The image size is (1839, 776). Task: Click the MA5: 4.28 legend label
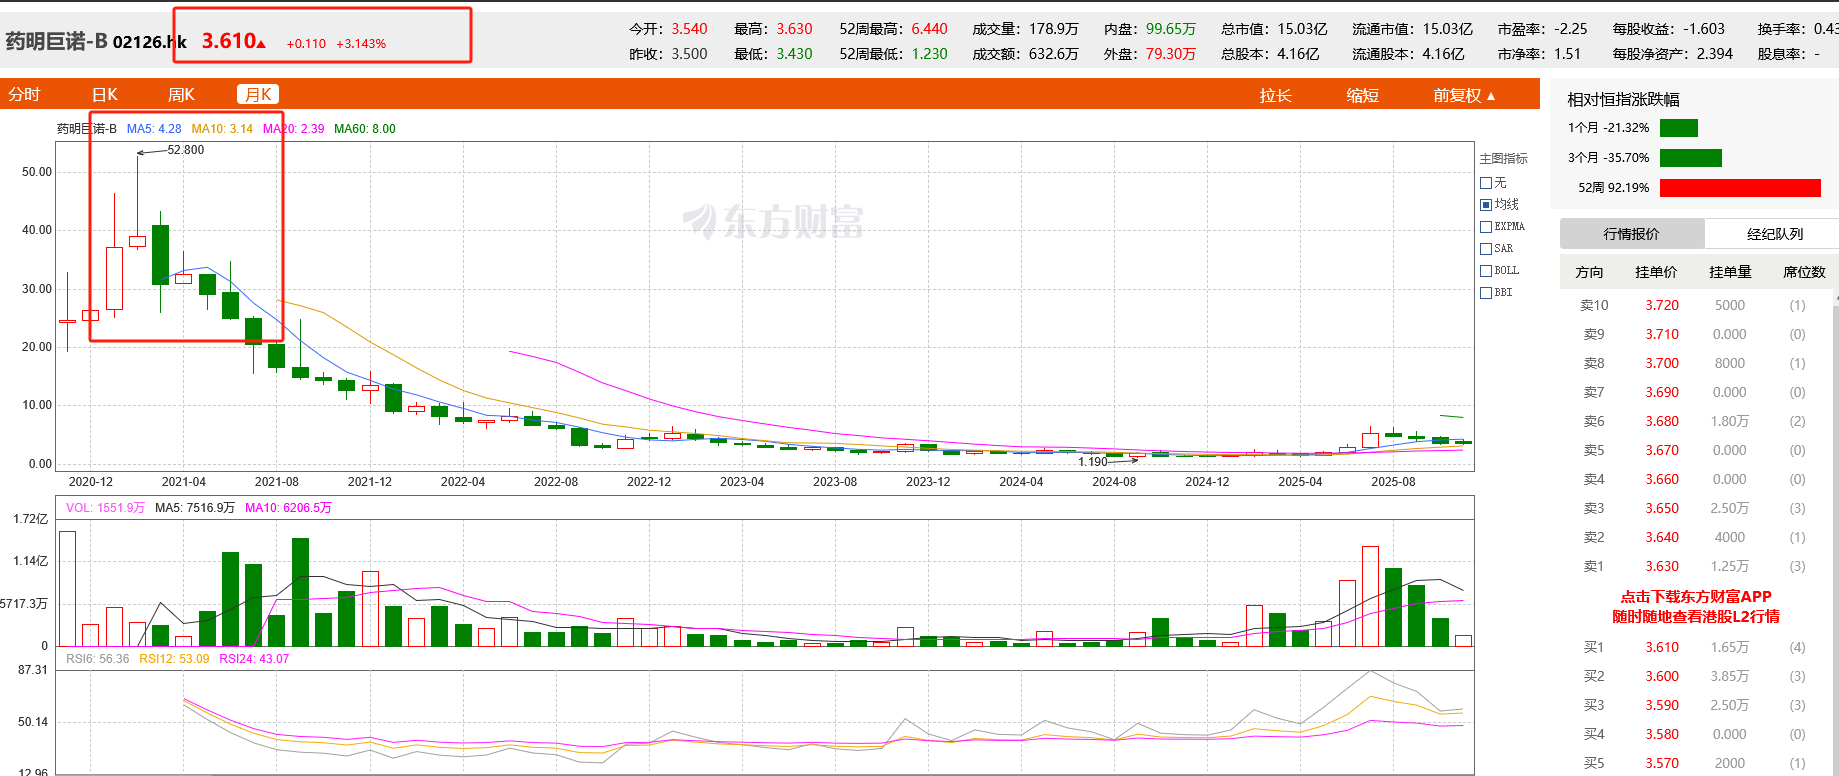point(154,129)
